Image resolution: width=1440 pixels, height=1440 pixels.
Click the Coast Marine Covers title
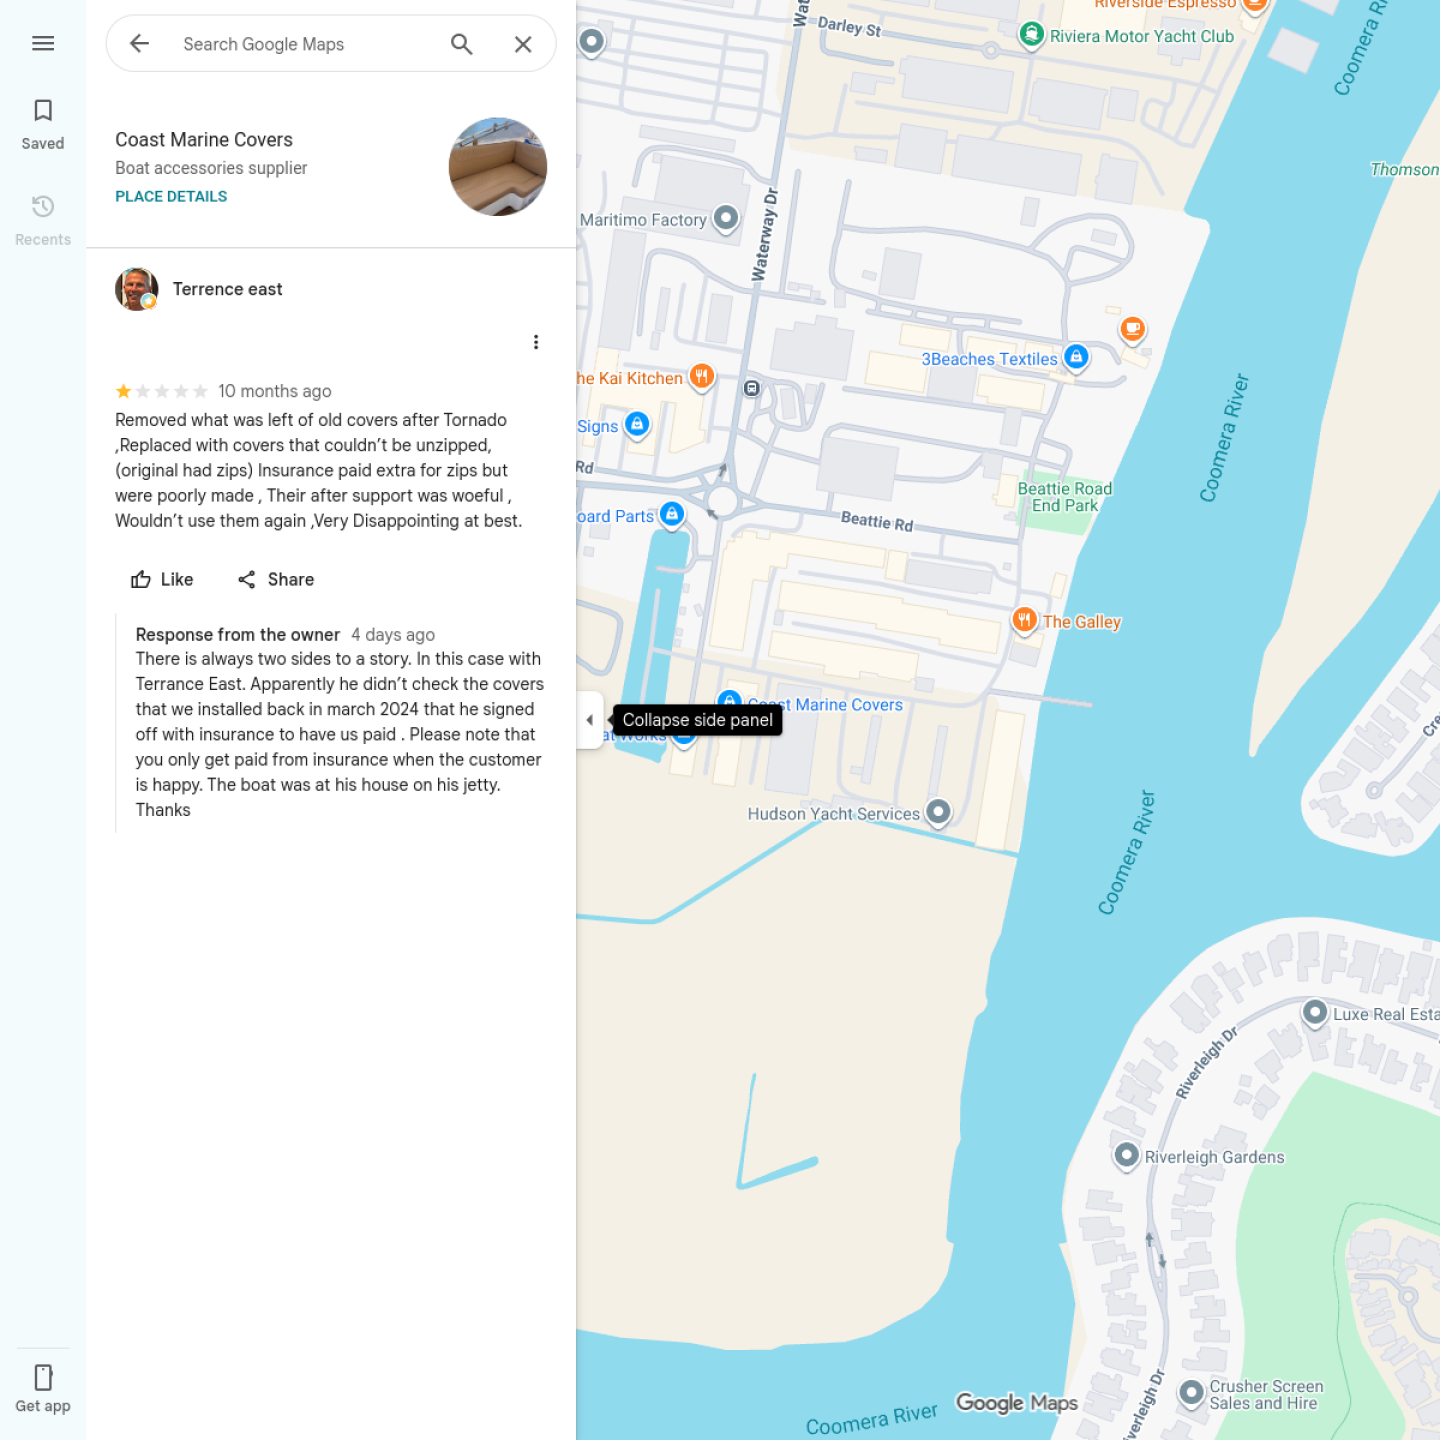204,140
